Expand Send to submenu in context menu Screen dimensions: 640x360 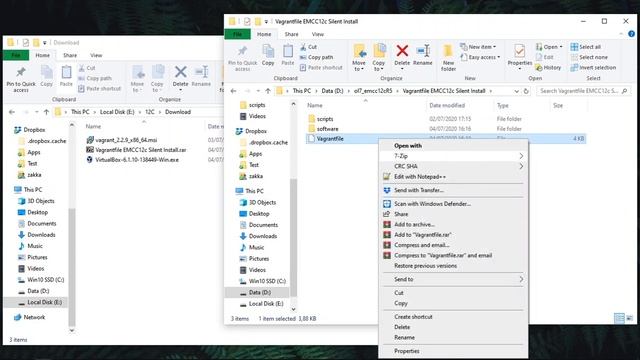(x=453, y=279)
